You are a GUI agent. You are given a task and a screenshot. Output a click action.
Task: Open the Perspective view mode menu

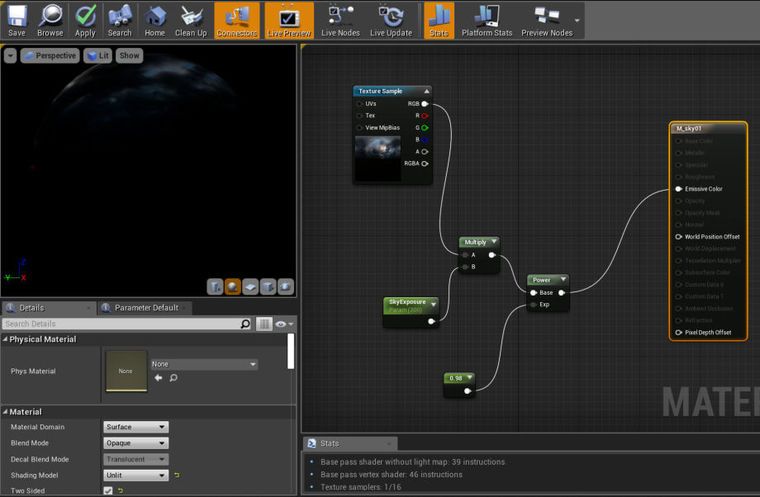[49, 56]
